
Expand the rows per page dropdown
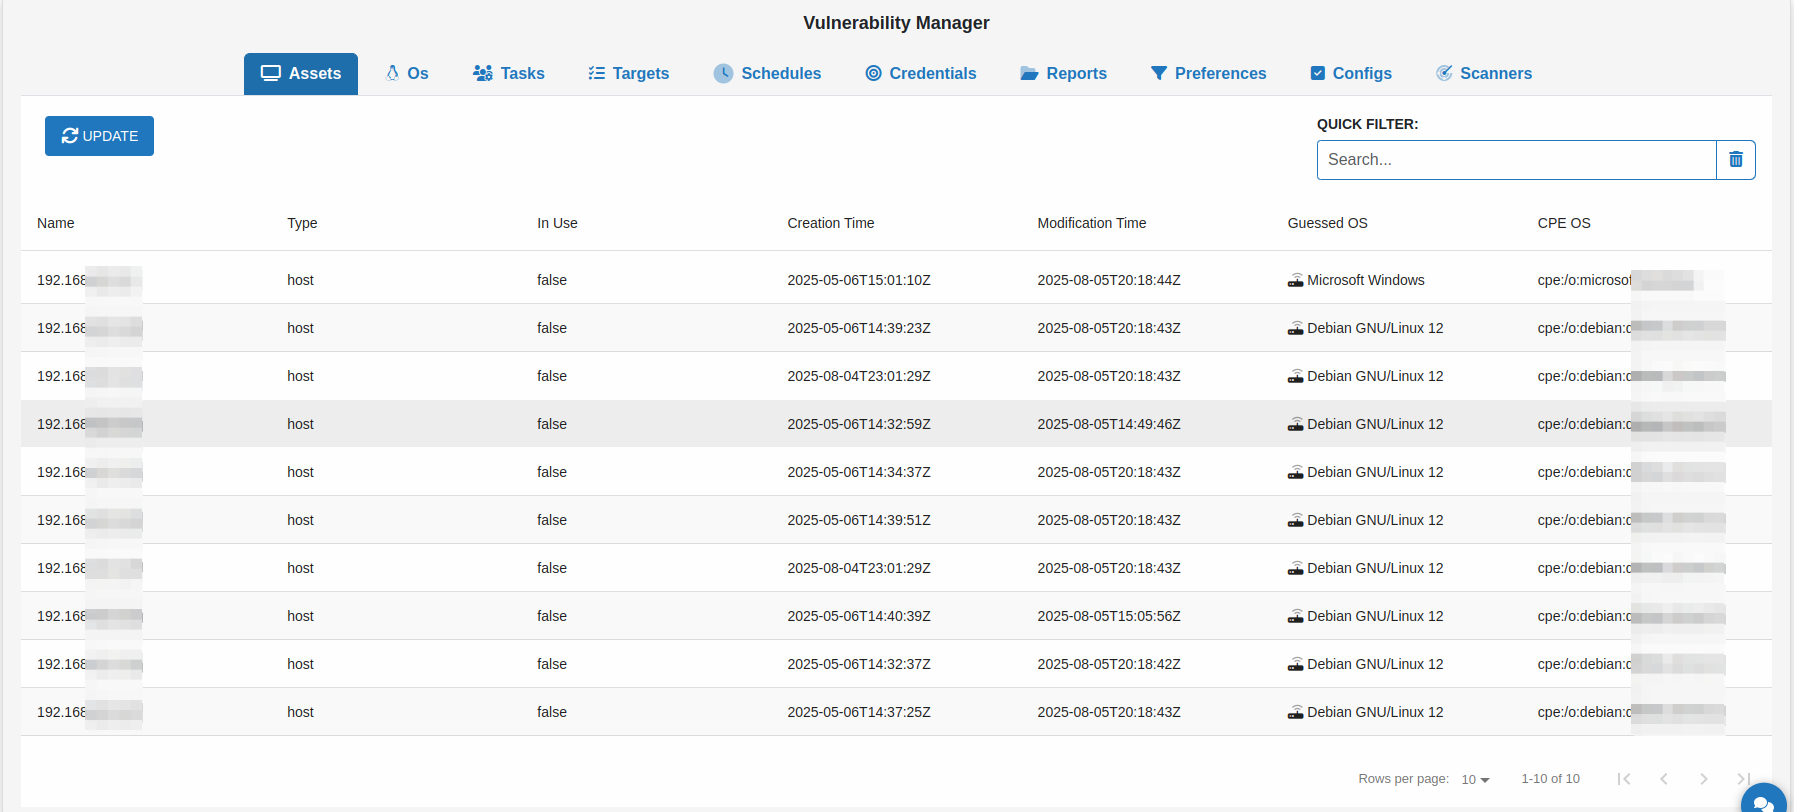pyautogui.click(x=1475, y=780)
